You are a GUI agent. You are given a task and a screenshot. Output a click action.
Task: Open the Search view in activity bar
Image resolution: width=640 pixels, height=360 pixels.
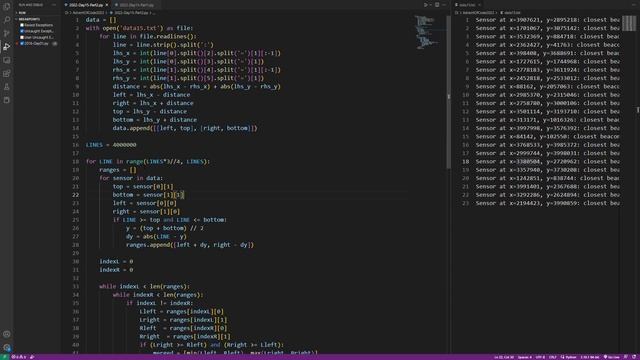click(x=7, y=20)
